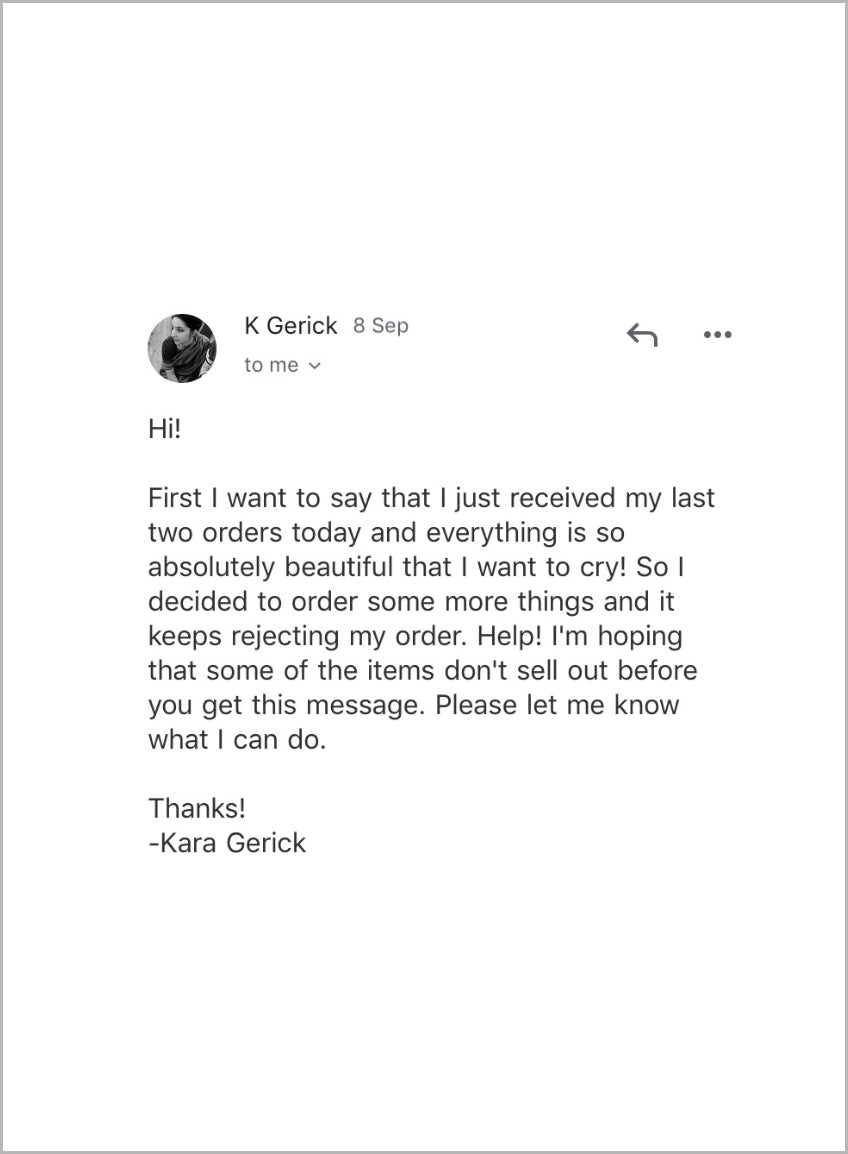The height and width of the screenshot is (1154, 848).
Task: Tap K Gerick's profile photo
Action: 182,347
